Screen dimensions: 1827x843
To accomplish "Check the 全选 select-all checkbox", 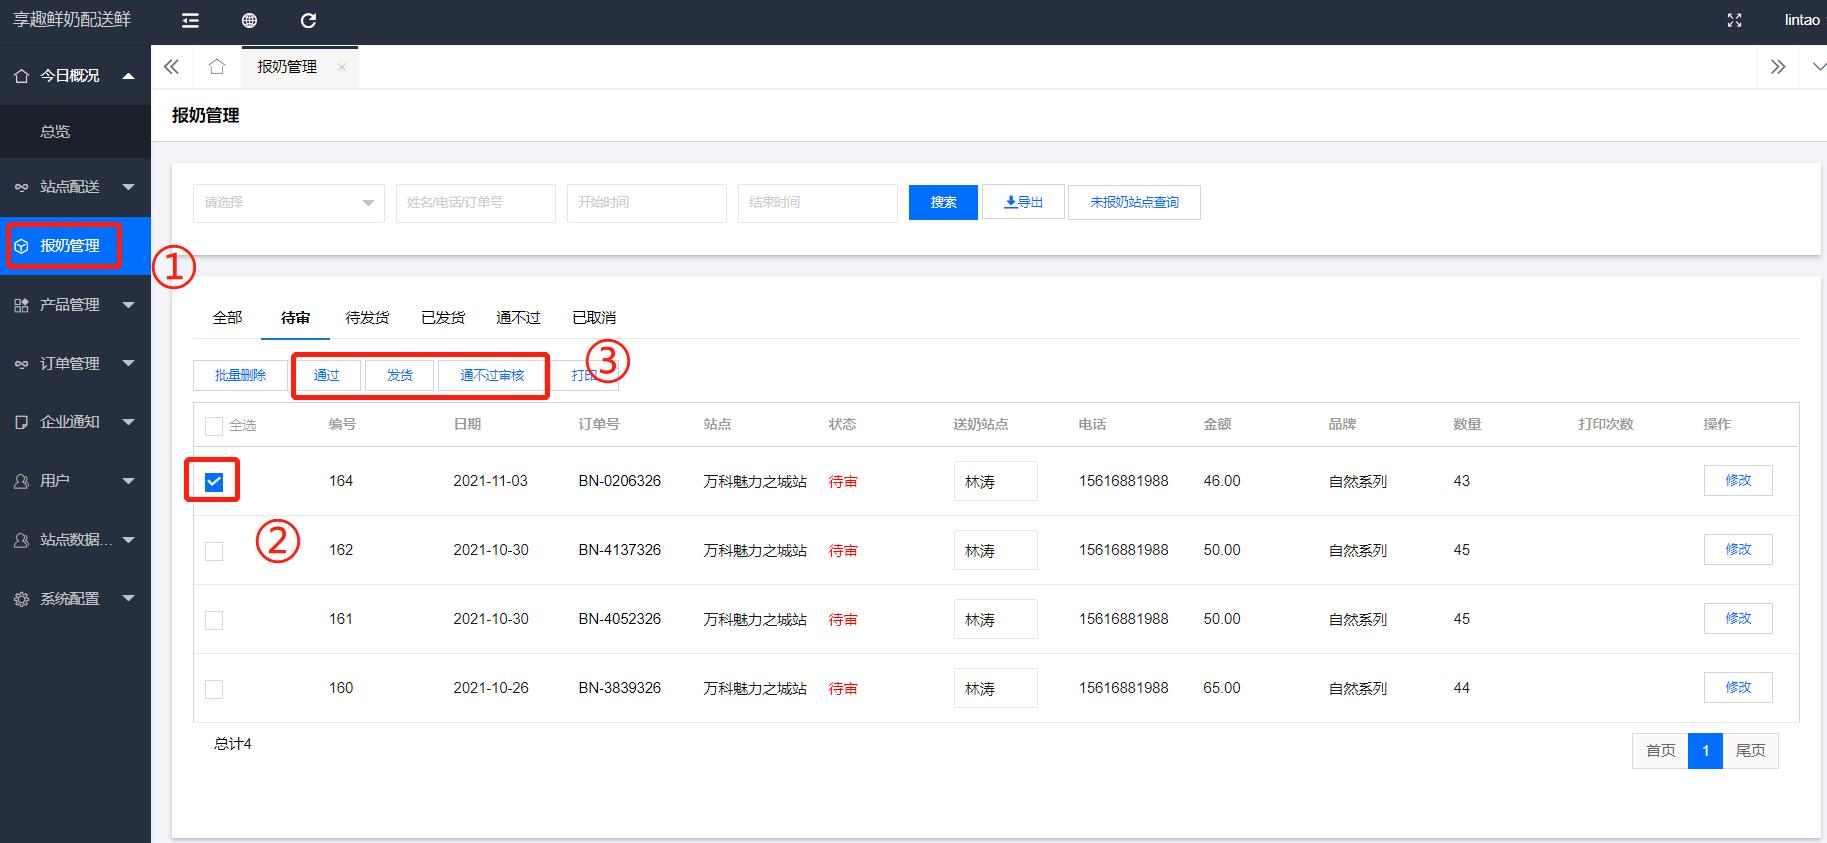I will pos(214,426).
